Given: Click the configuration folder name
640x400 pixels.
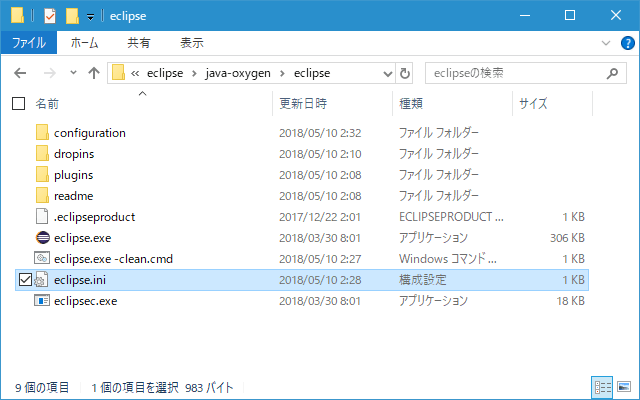Looking at the screenshot, I should pyautogui.click(x=90, y=133).
